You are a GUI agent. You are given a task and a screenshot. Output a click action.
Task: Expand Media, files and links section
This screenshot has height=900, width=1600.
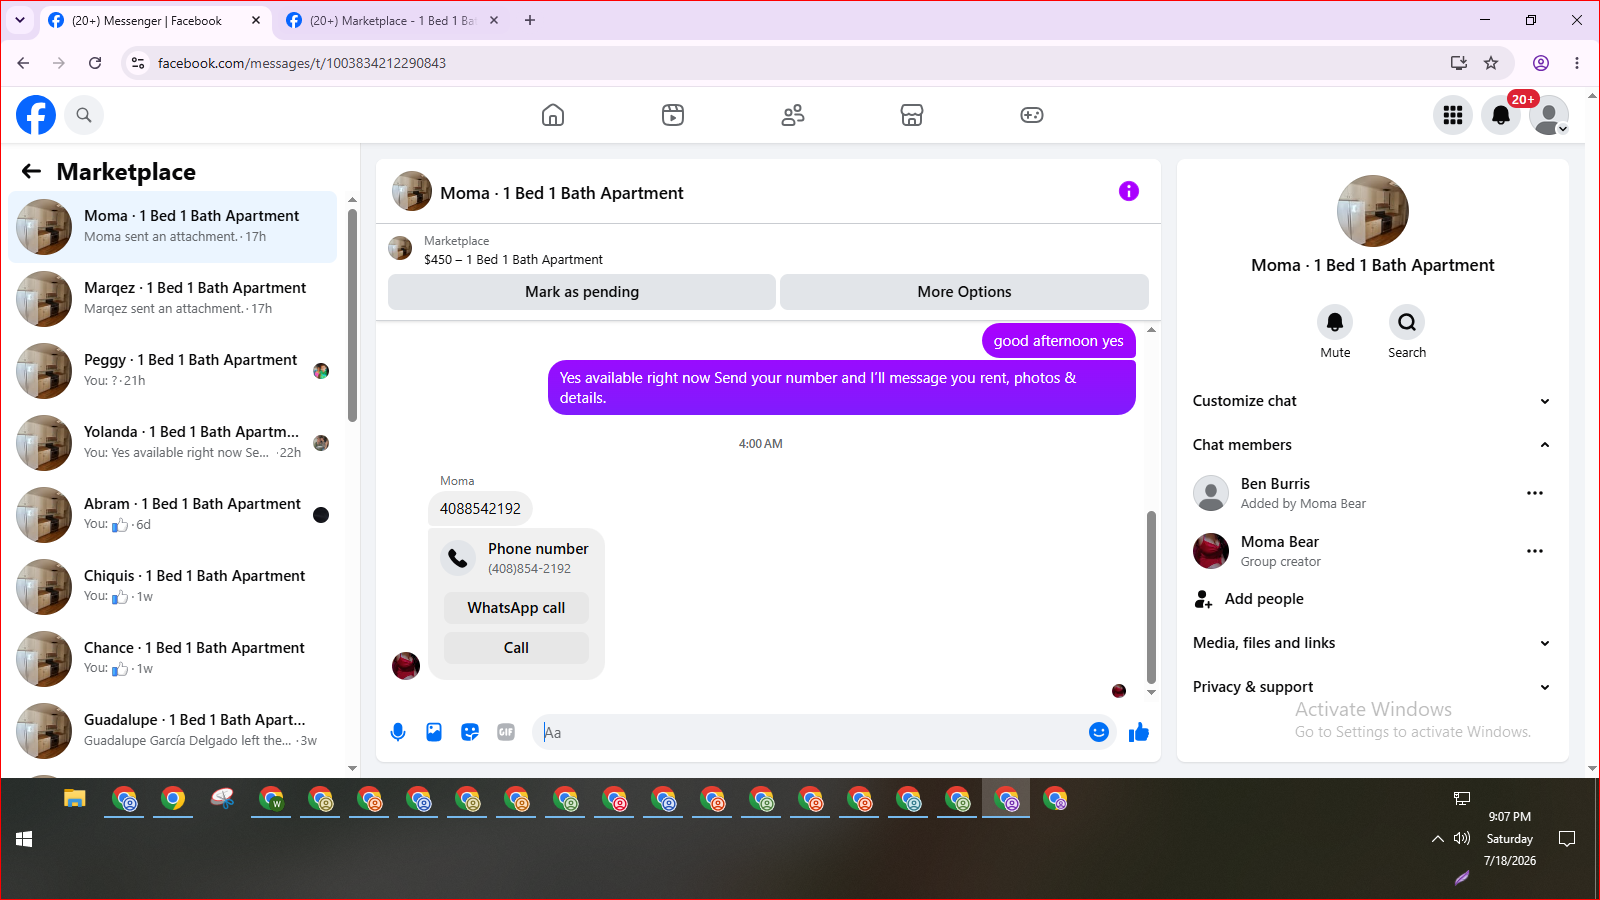(1372, 643)
